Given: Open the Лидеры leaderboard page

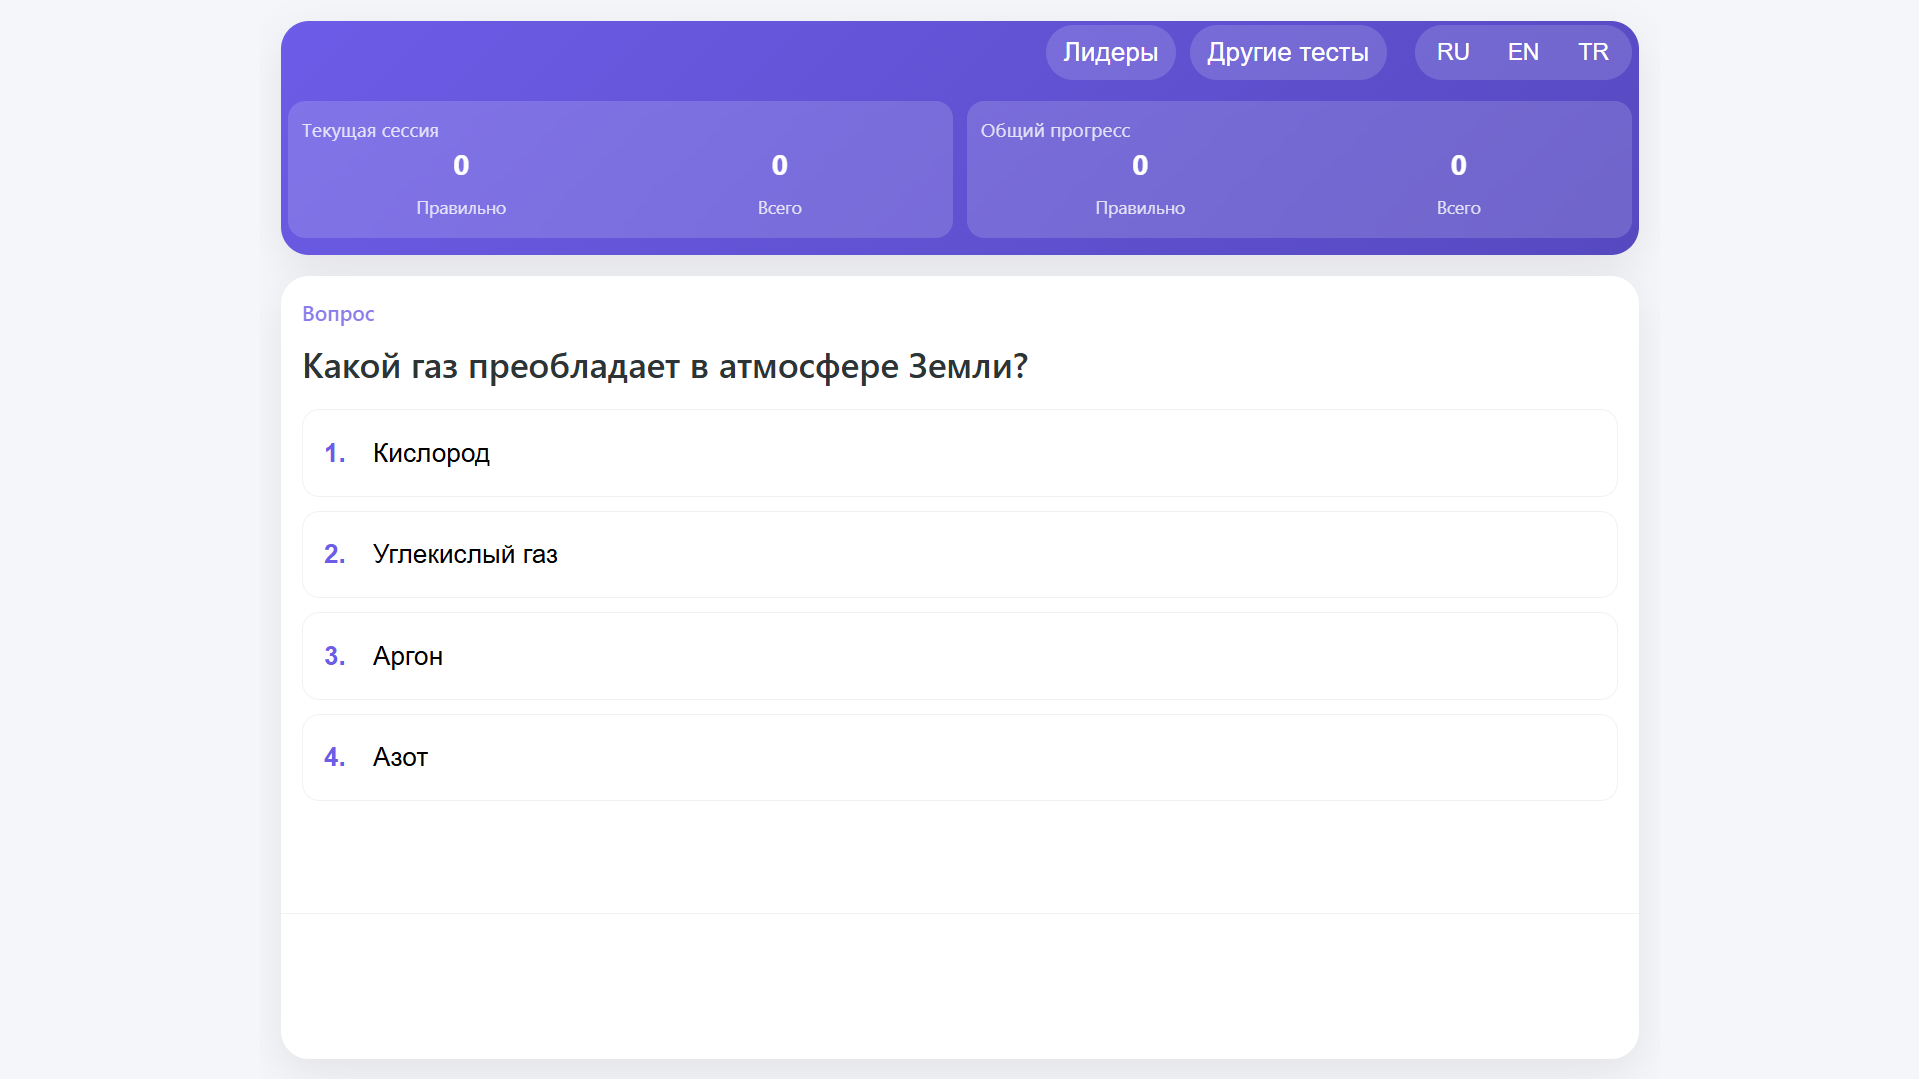Looking at the screenshot, I should point(1110,52).
